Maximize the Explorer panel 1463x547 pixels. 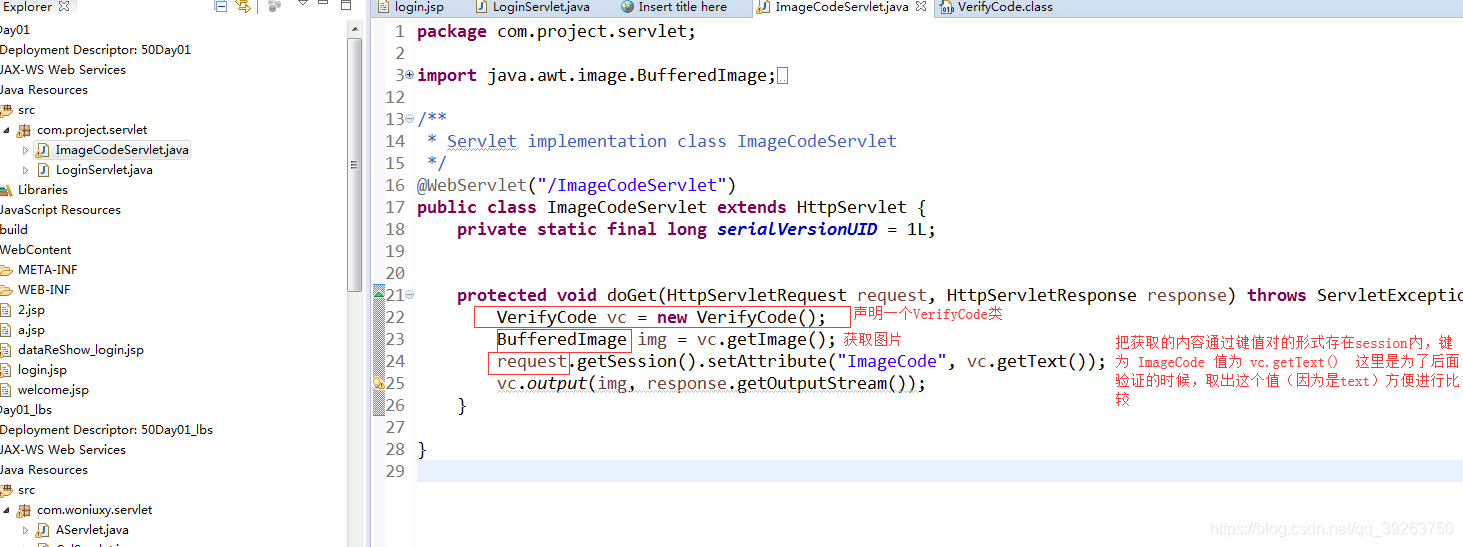[346, 5]
